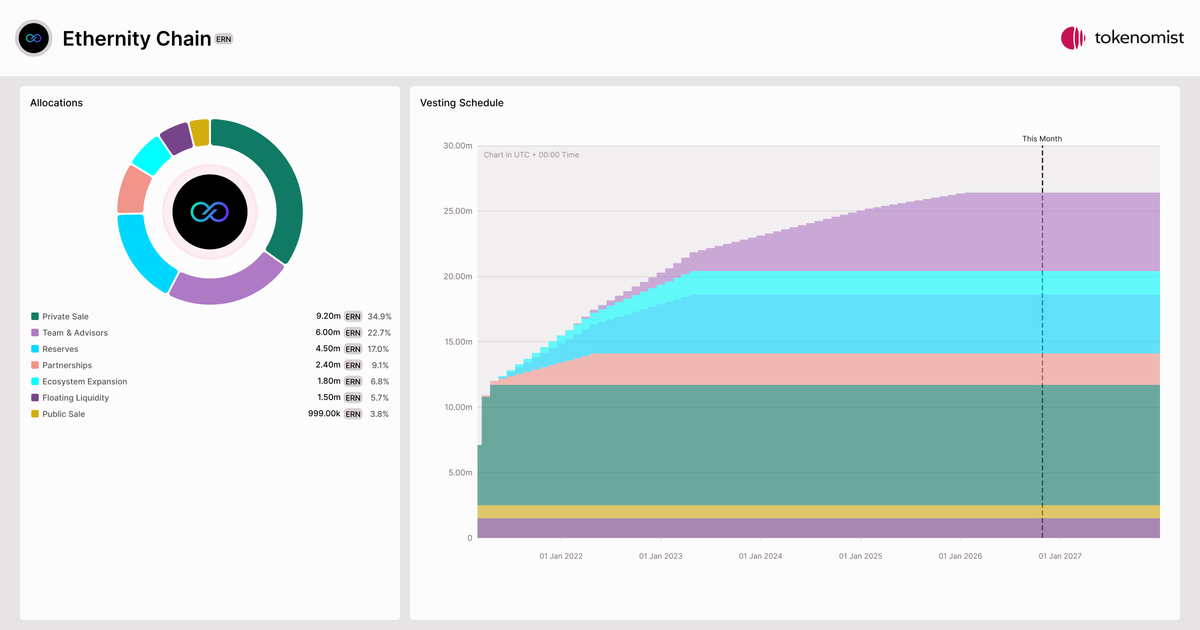Screen dimensions: 1200x630
Task: Click the 1.50m Floating Liquidity amount
Action: [x=329, y=398]
